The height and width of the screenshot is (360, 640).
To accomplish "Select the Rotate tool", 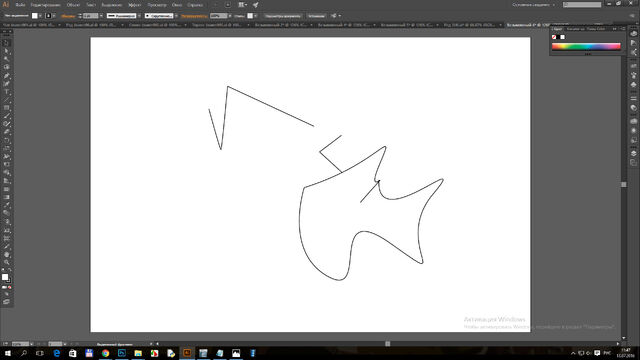I will (7, 140).
